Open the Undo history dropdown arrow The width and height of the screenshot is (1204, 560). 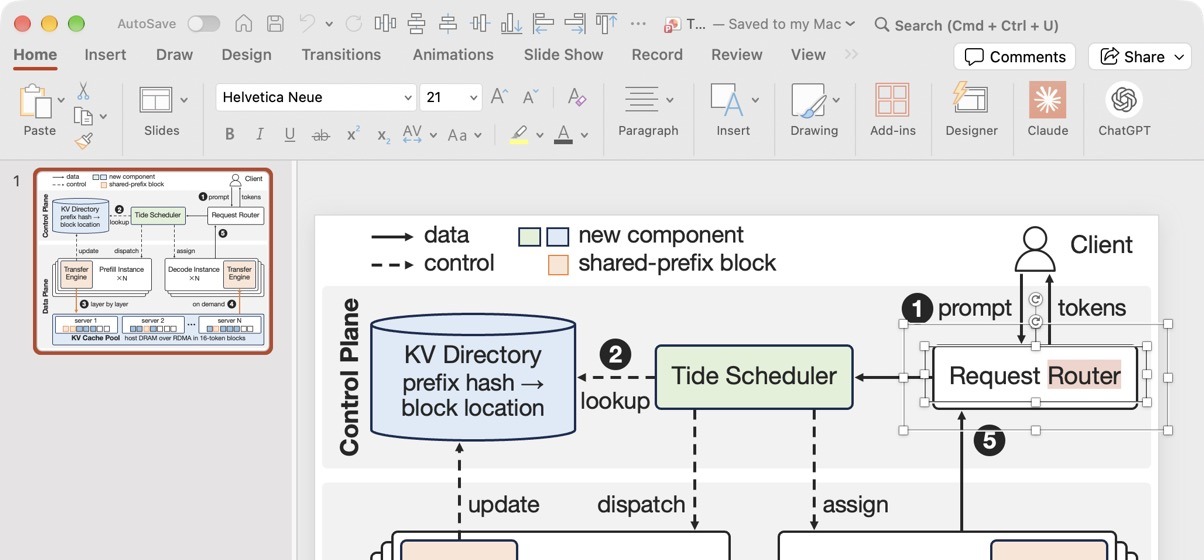tap(328, 24)
